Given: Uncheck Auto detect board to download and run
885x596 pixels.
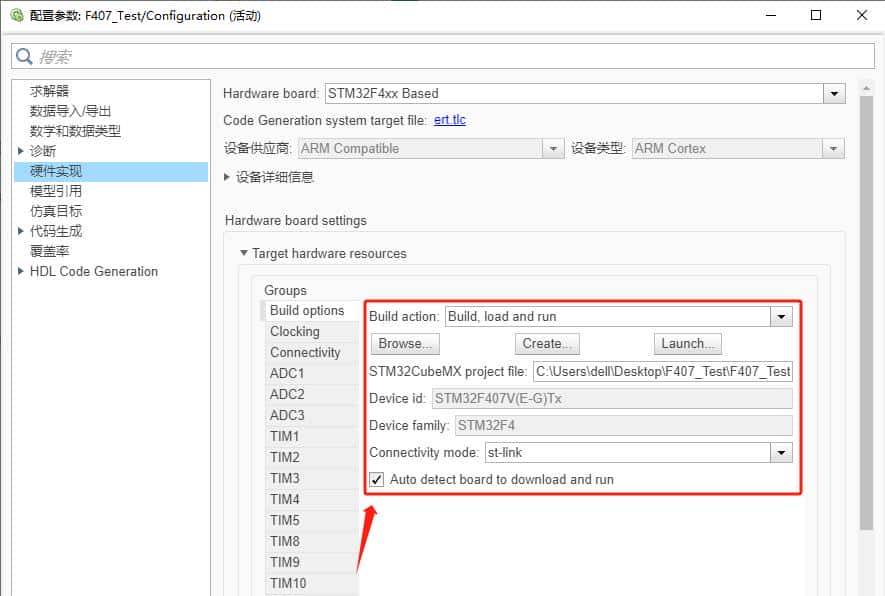Looking at the screenshot, I should pos(376,479).
